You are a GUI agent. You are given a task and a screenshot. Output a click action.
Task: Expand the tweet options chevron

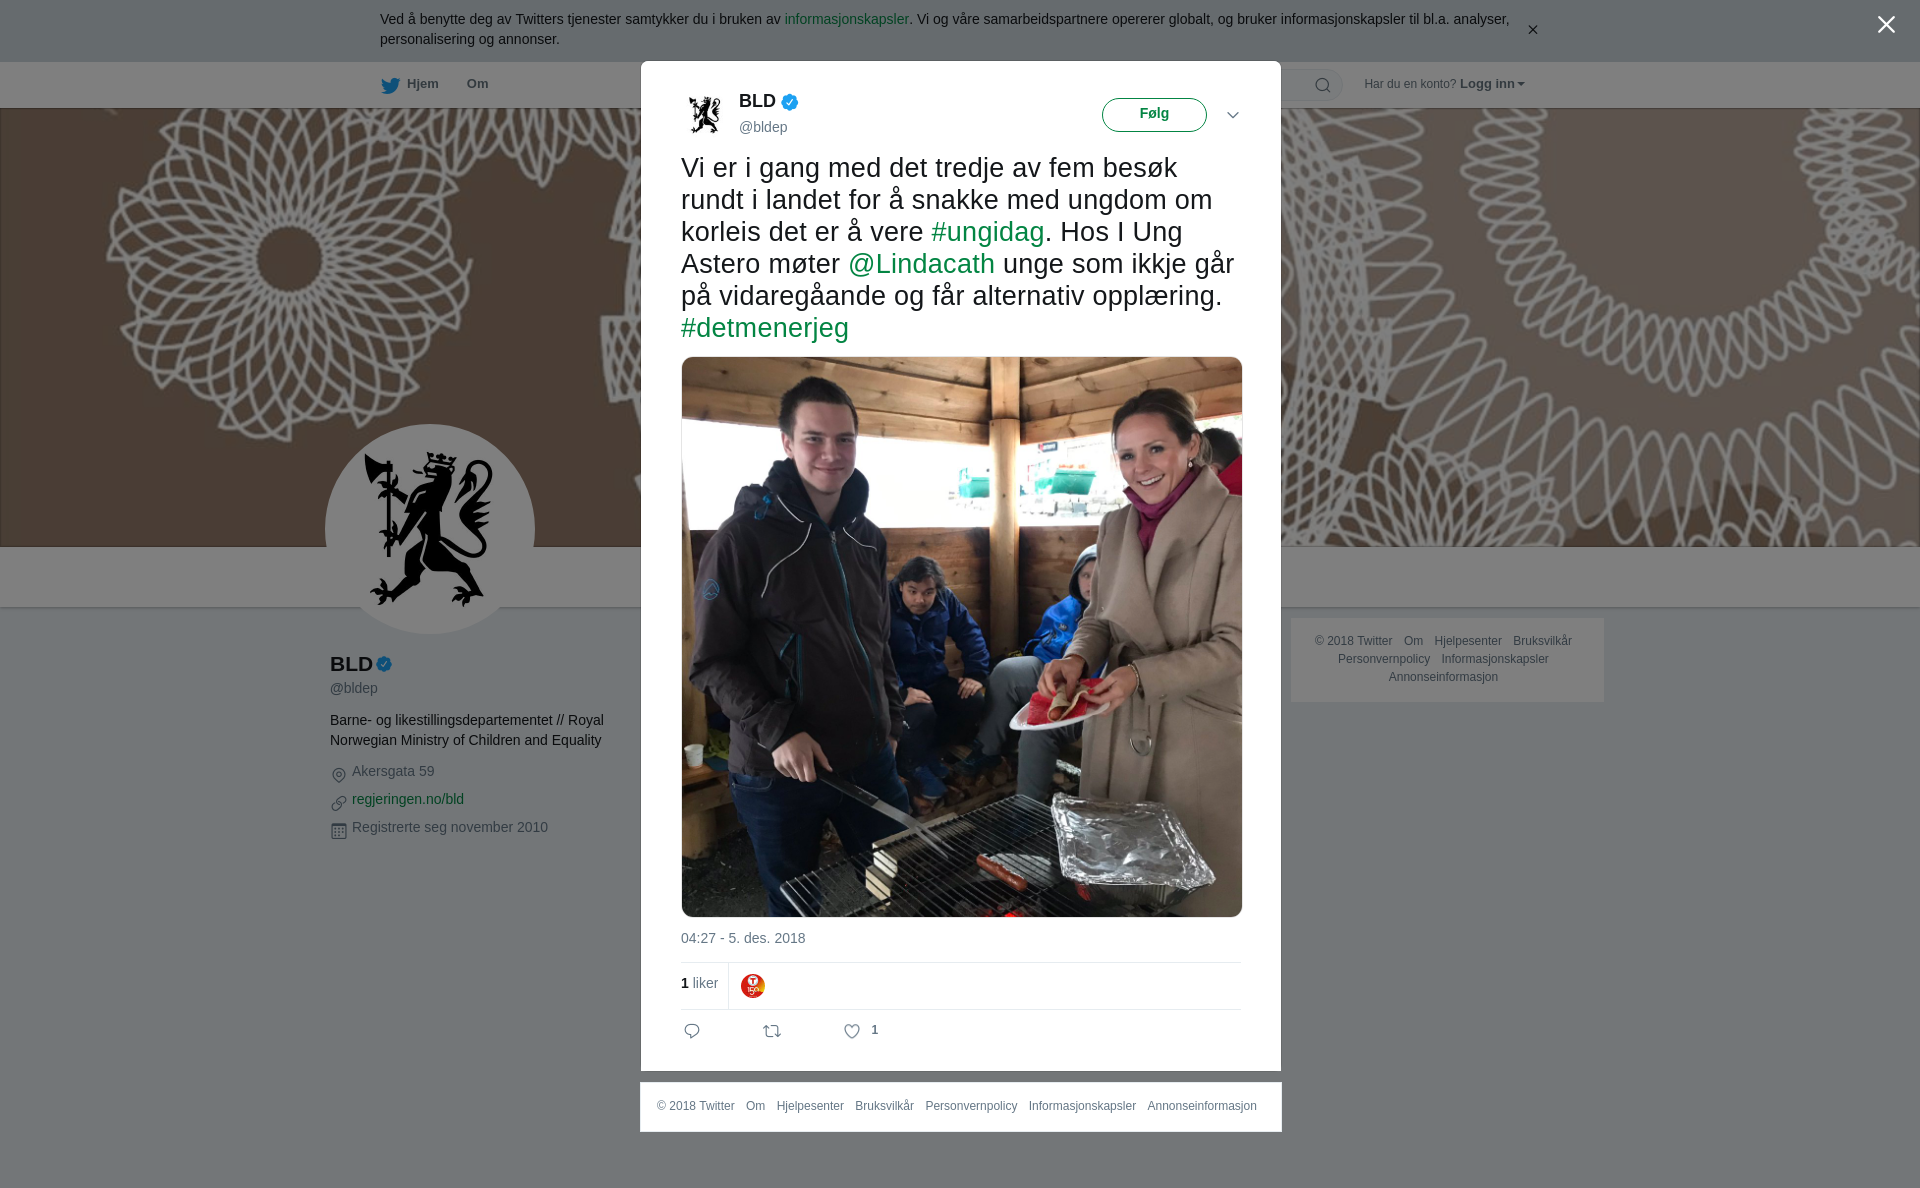tap(1233, 115)
